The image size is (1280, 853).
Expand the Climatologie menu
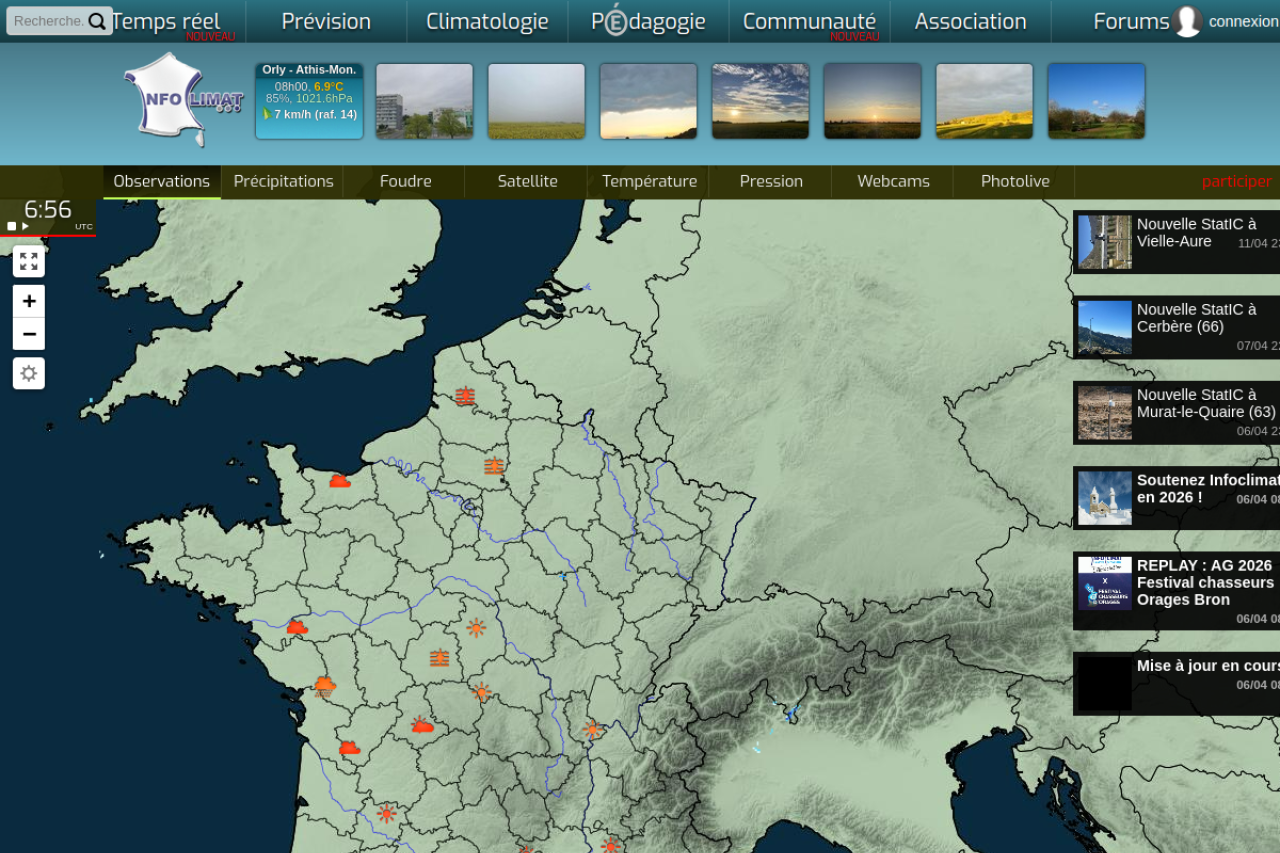[x=487, y=21]
